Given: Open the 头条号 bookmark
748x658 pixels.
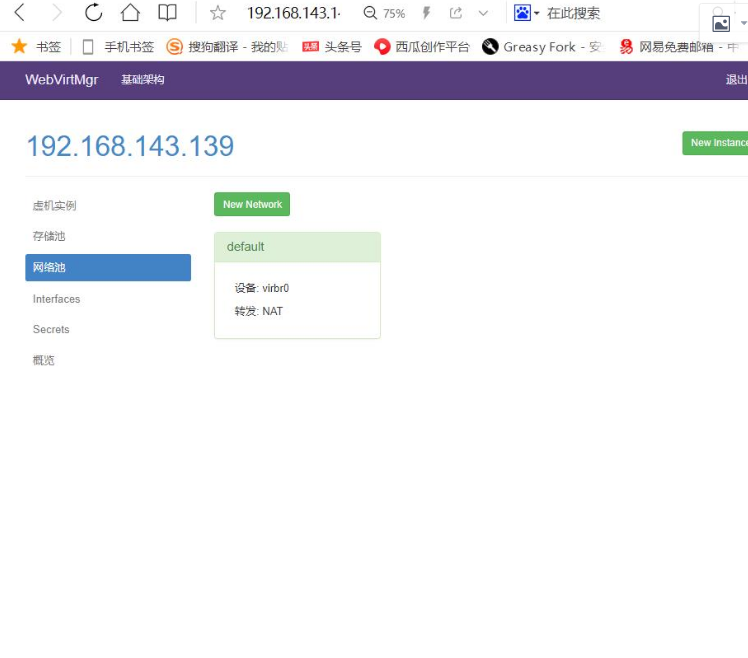Looking at the screenshot, I should (x=332, y=47).
